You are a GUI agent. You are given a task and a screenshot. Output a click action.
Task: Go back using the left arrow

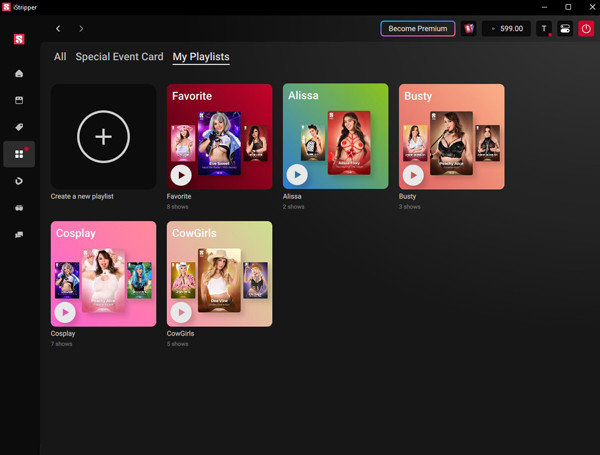pos(58,29)
